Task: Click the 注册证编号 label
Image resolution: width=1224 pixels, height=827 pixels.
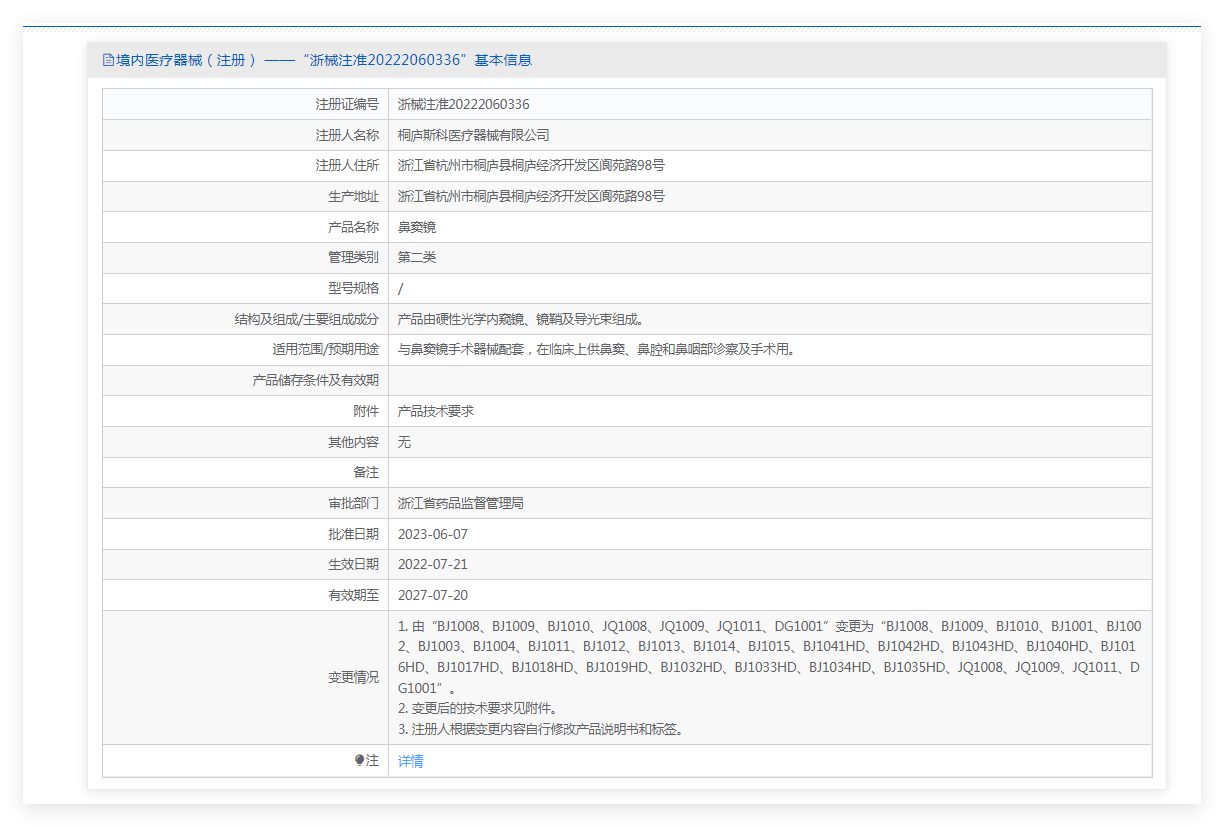Action: [347, 104]
